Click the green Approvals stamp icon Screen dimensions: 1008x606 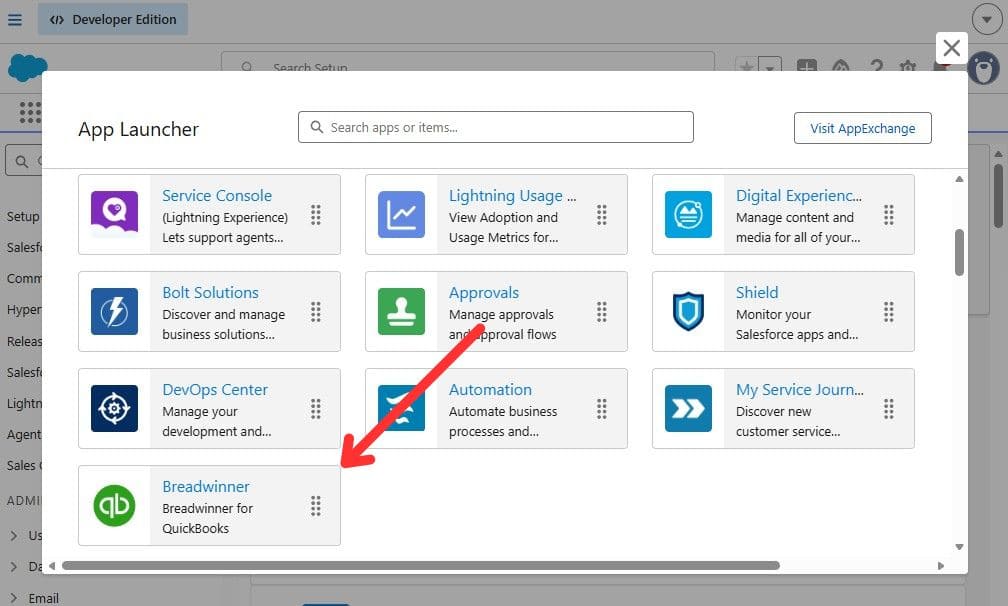tap(401, 312)
